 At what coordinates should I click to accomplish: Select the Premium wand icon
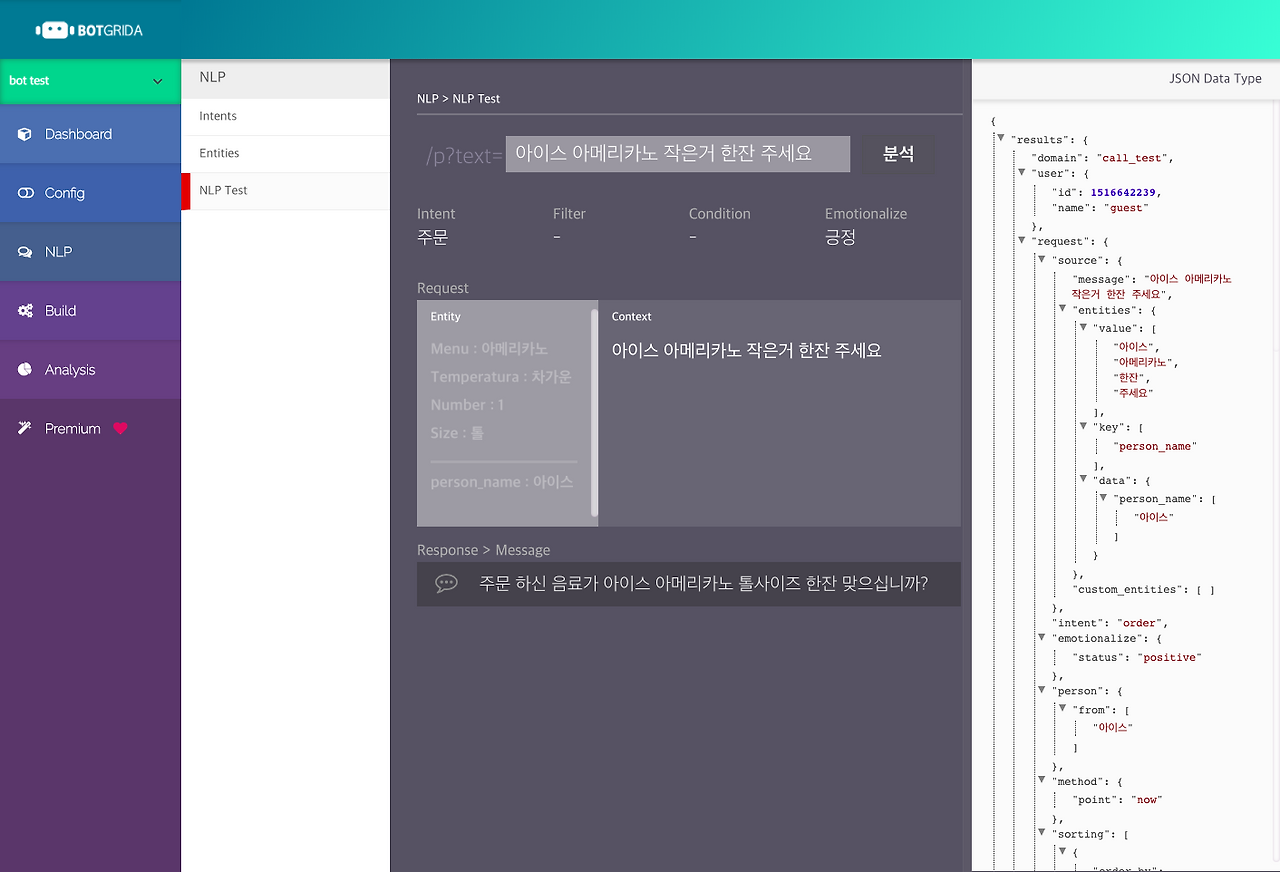click(x=24, y=428)
